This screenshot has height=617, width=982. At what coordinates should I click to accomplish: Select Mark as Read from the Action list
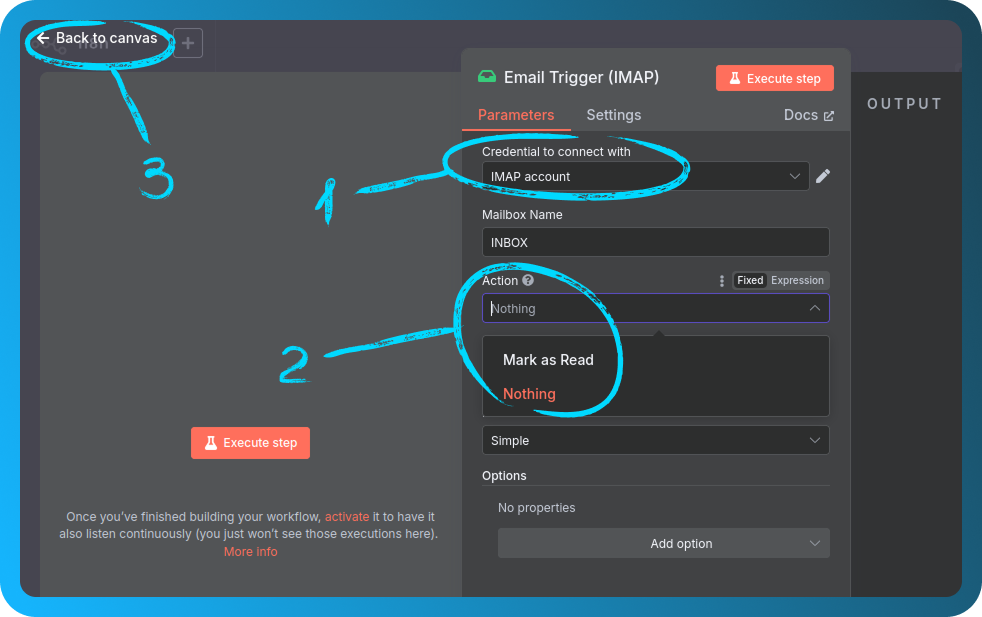(x=548, y=360)
